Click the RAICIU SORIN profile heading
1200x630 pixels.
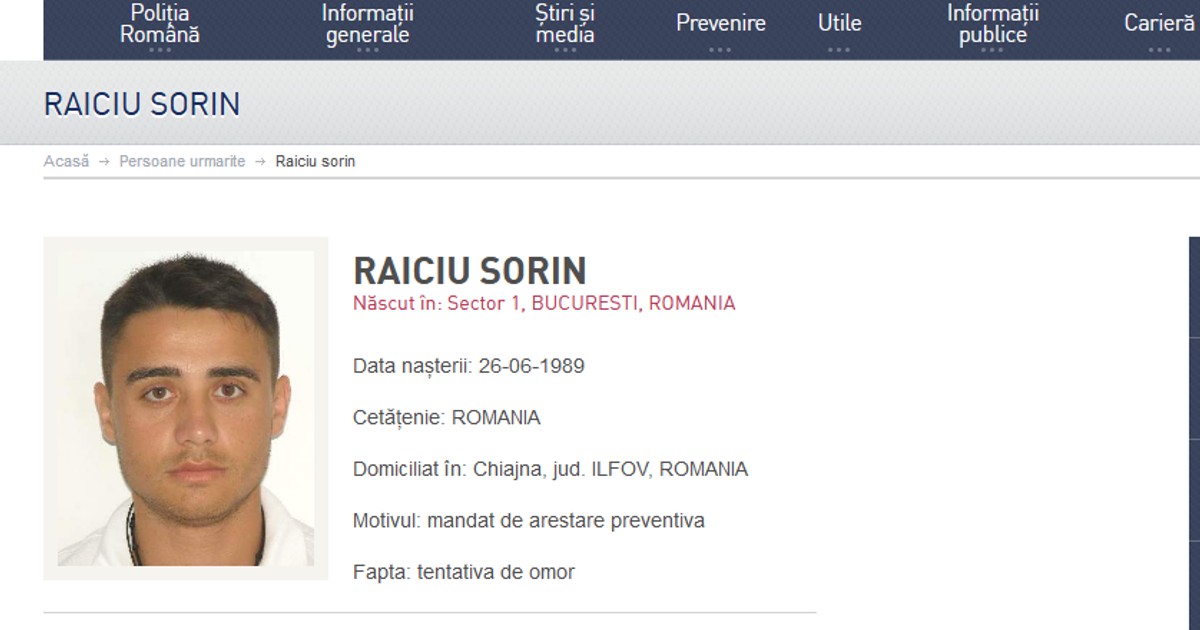pyautogui.click(x=470, y=270)
